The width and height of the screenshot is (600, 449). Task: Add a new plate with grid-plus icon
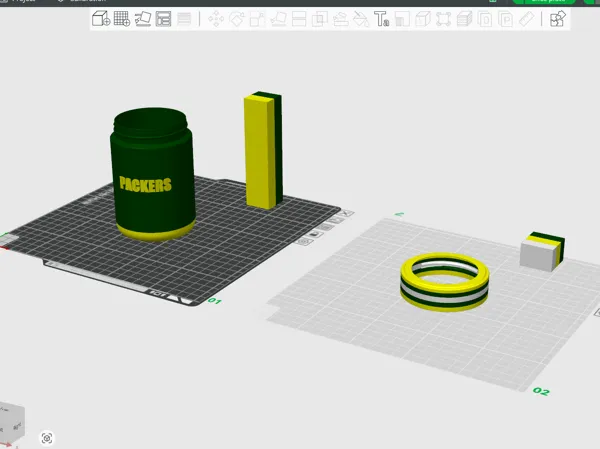point(122,19)
